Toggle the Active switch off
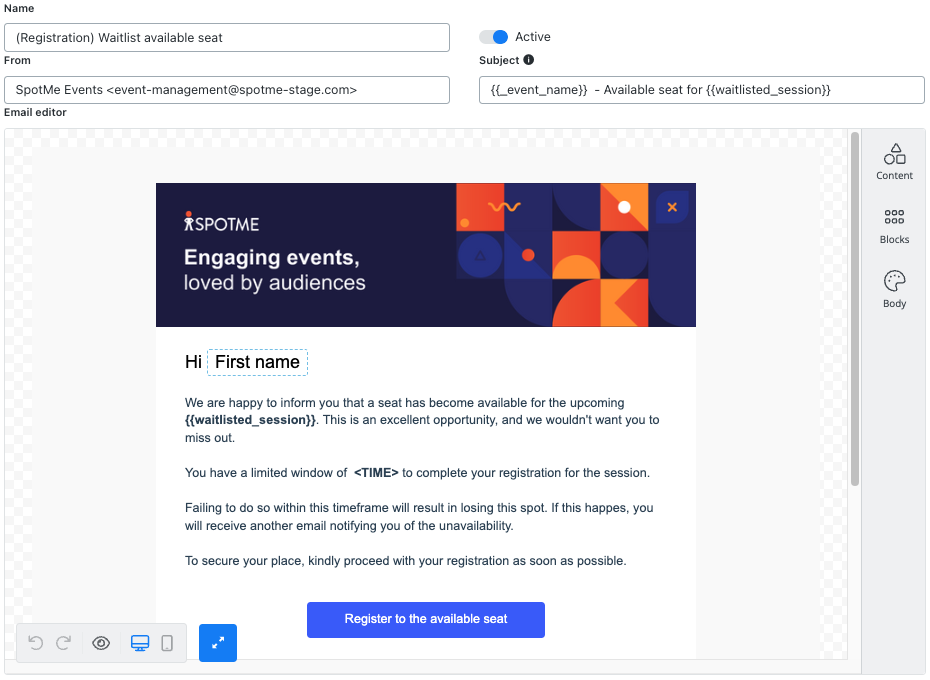Screen dimensions: 930x680 click(494, 37)
